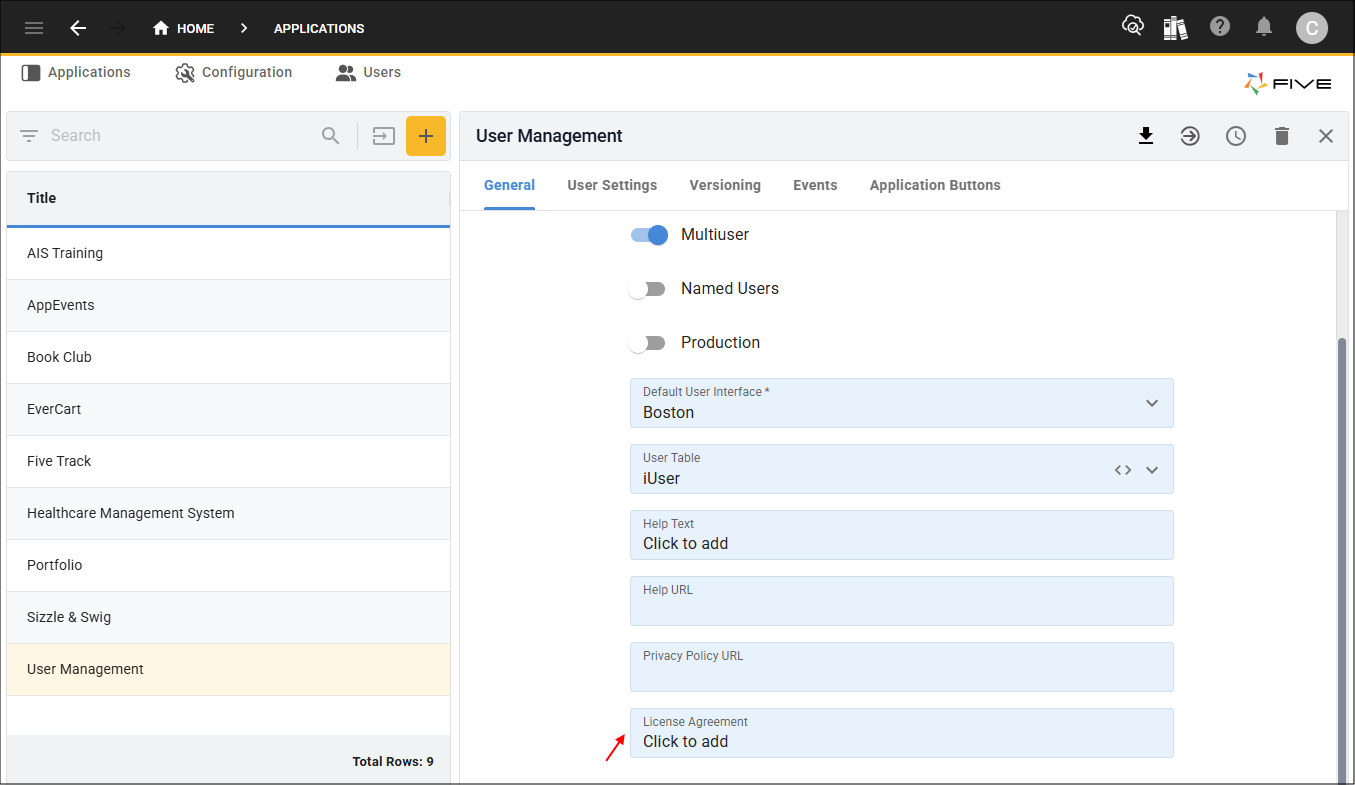
Task: Delete application using trash icon
Action: click(x=1282, y=136)
